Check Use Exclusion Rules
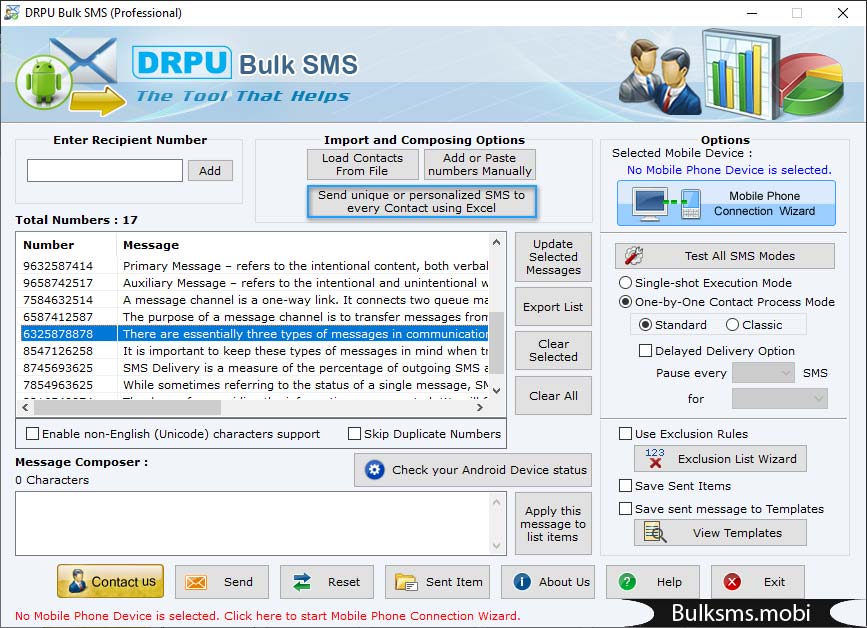 tap(625, 434)
